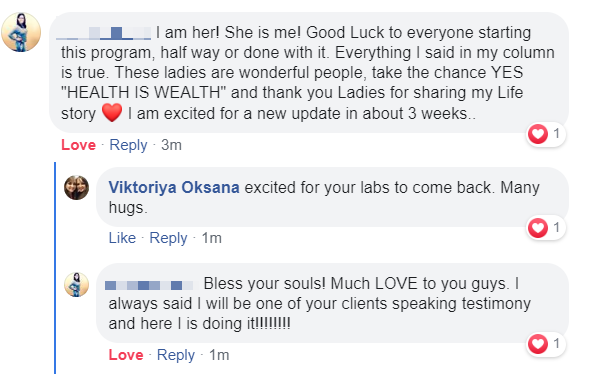595x382 pixels.
Task: Toggle Love on the last reply
Action: tap(126, 355)
